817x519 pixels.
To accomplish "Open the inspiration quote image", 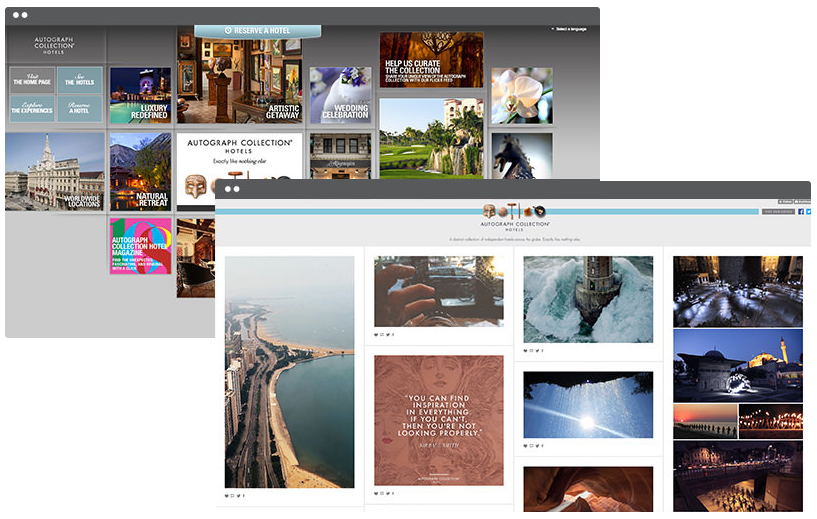I will pos(439,421).
